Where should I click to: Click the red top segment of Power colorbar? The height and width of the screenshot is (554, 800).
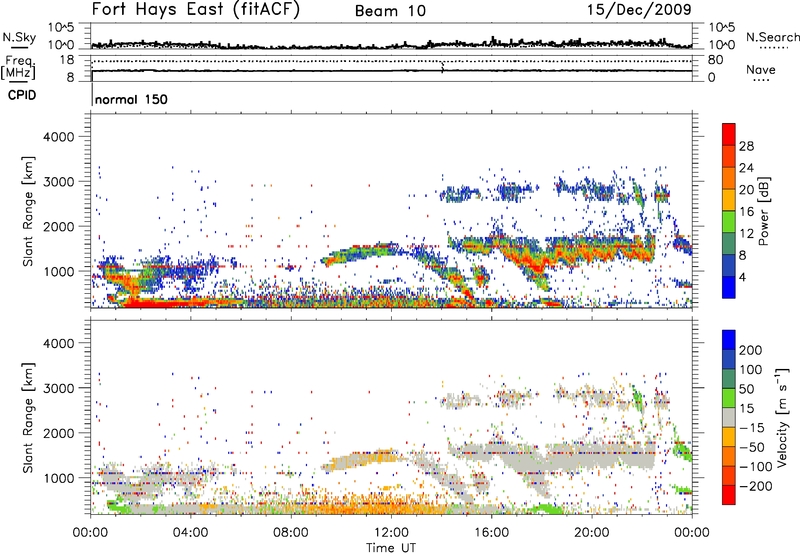tap(729, 134)
